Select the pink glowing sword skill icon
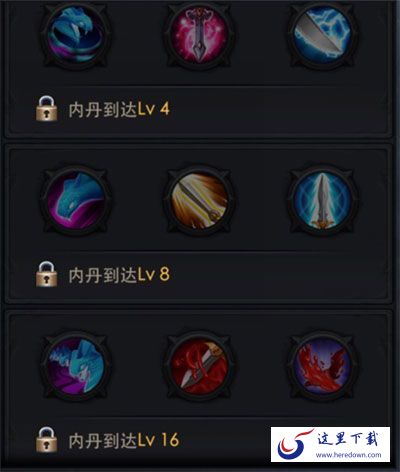Image resolution: width=400 pixels, height=472 pixels. pos(199,34)
